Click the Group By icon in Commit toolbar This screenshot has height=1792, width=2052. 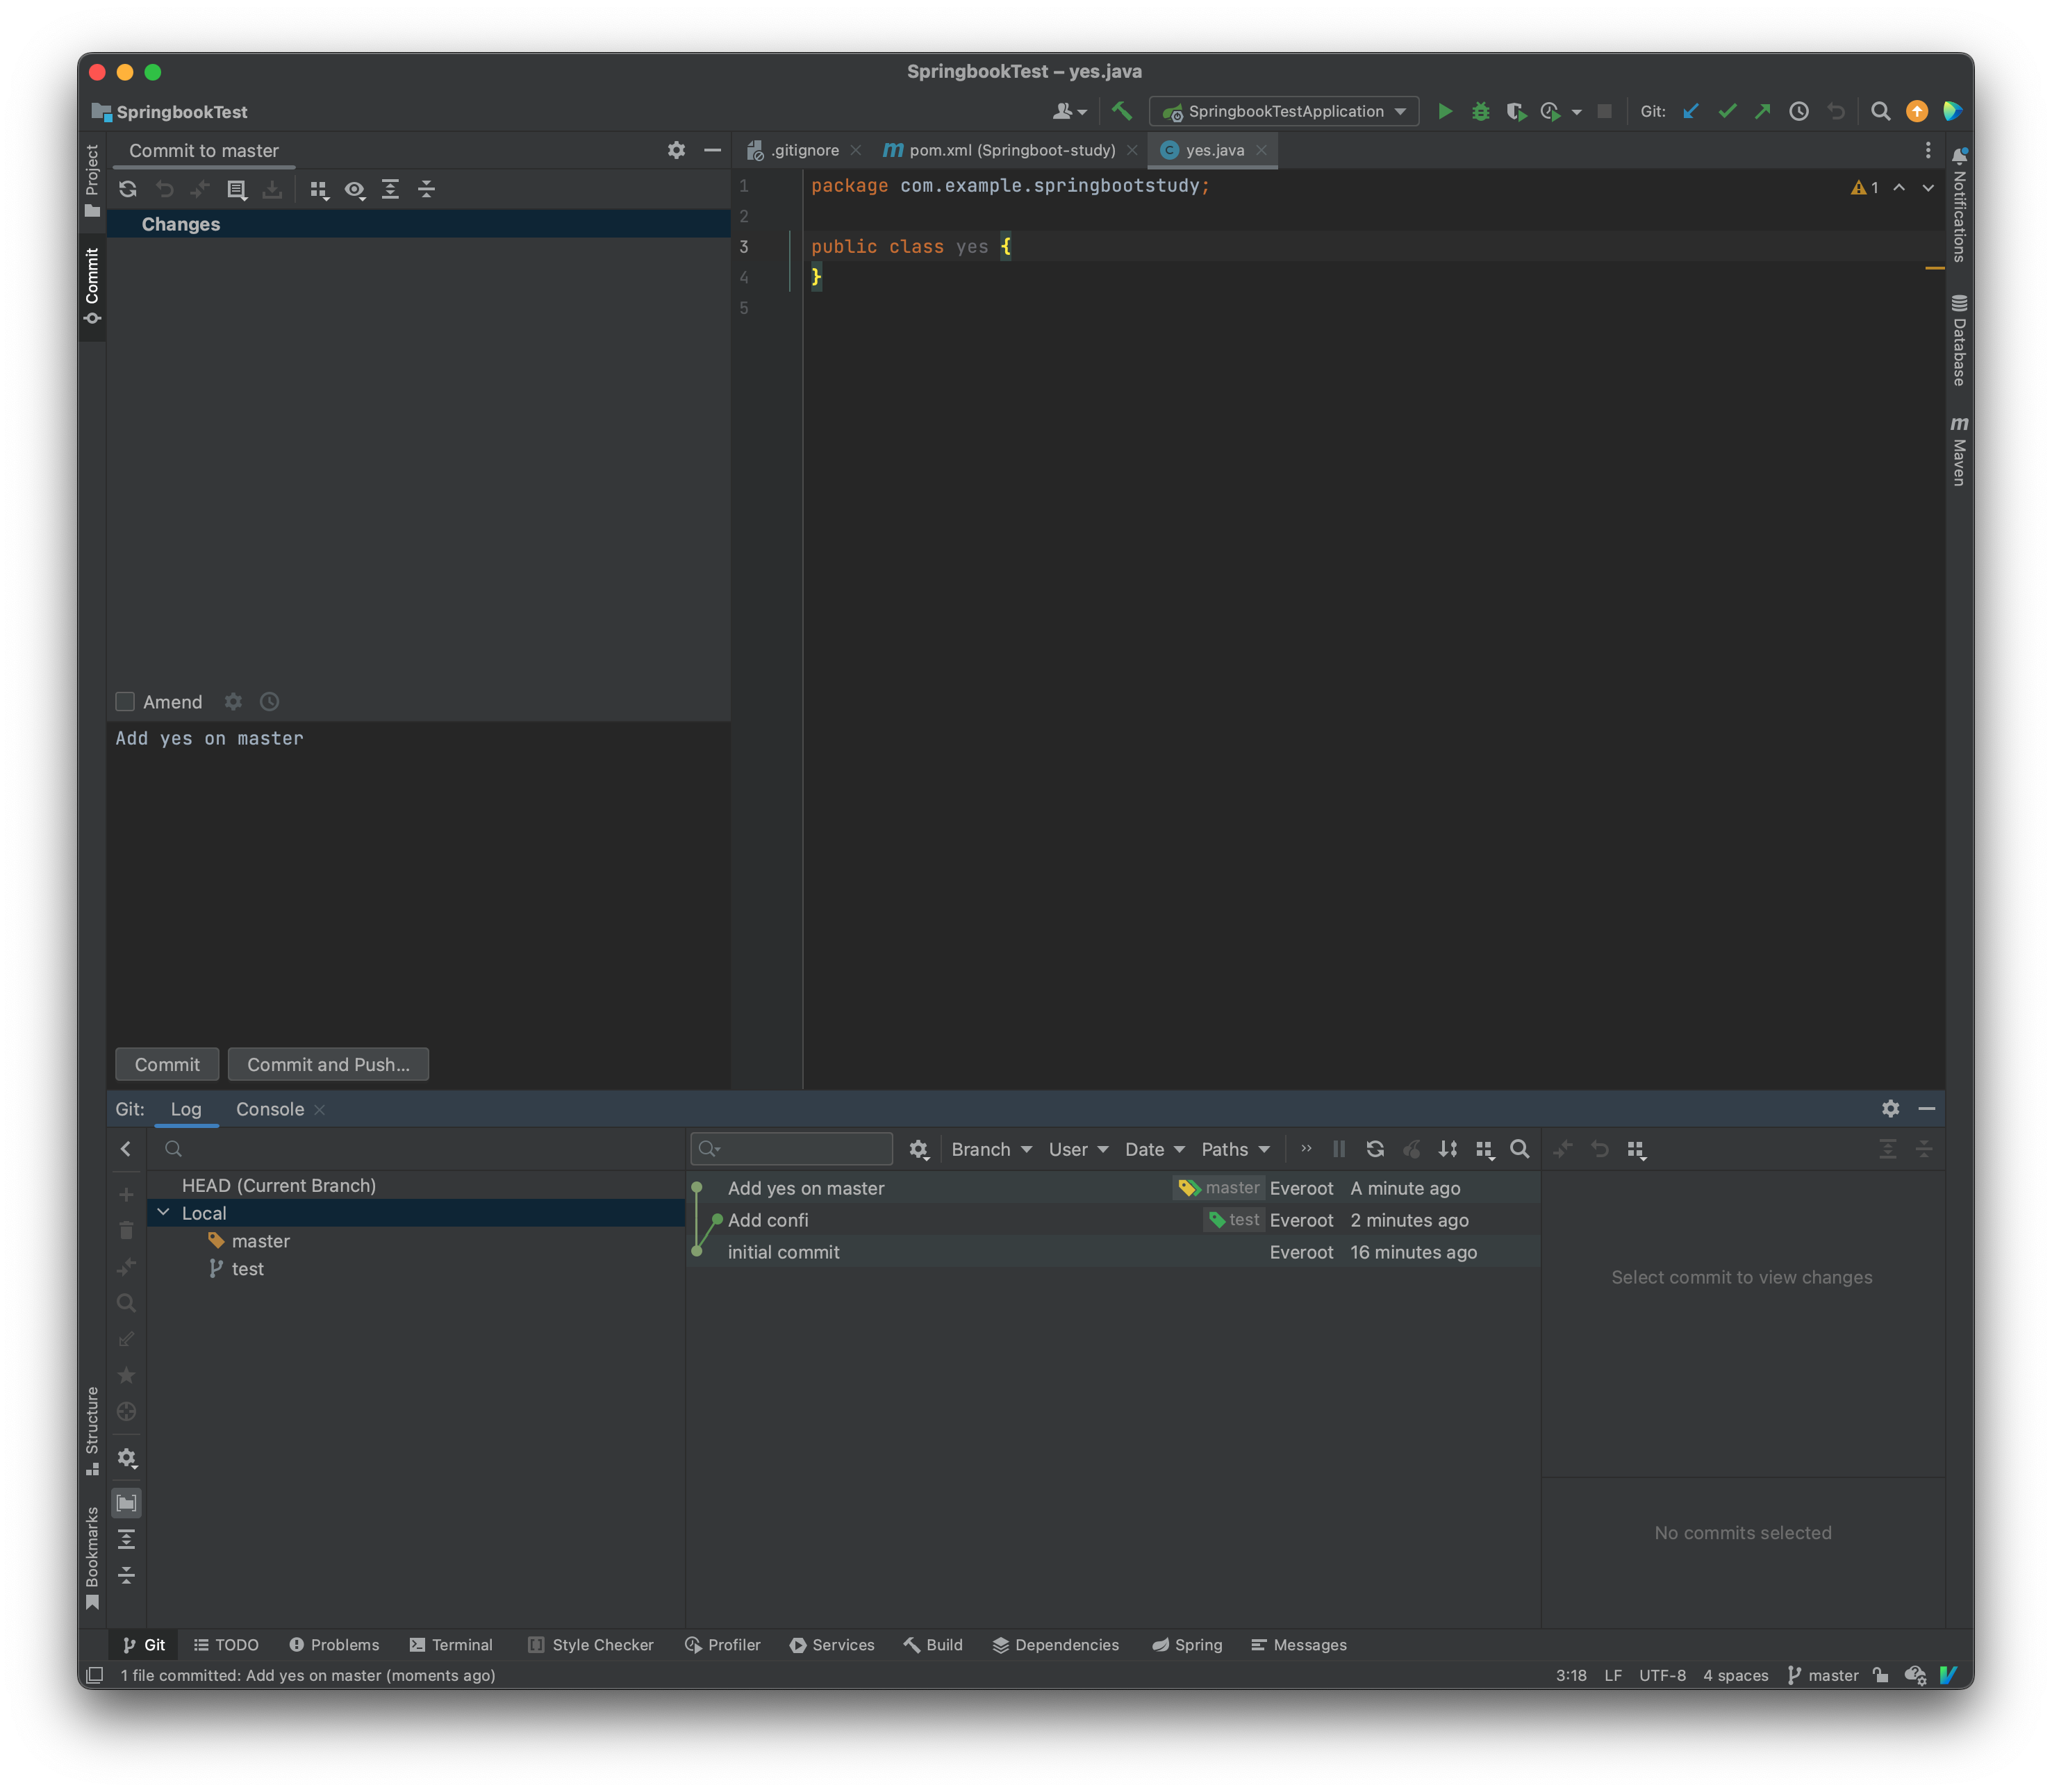point(318,189)
